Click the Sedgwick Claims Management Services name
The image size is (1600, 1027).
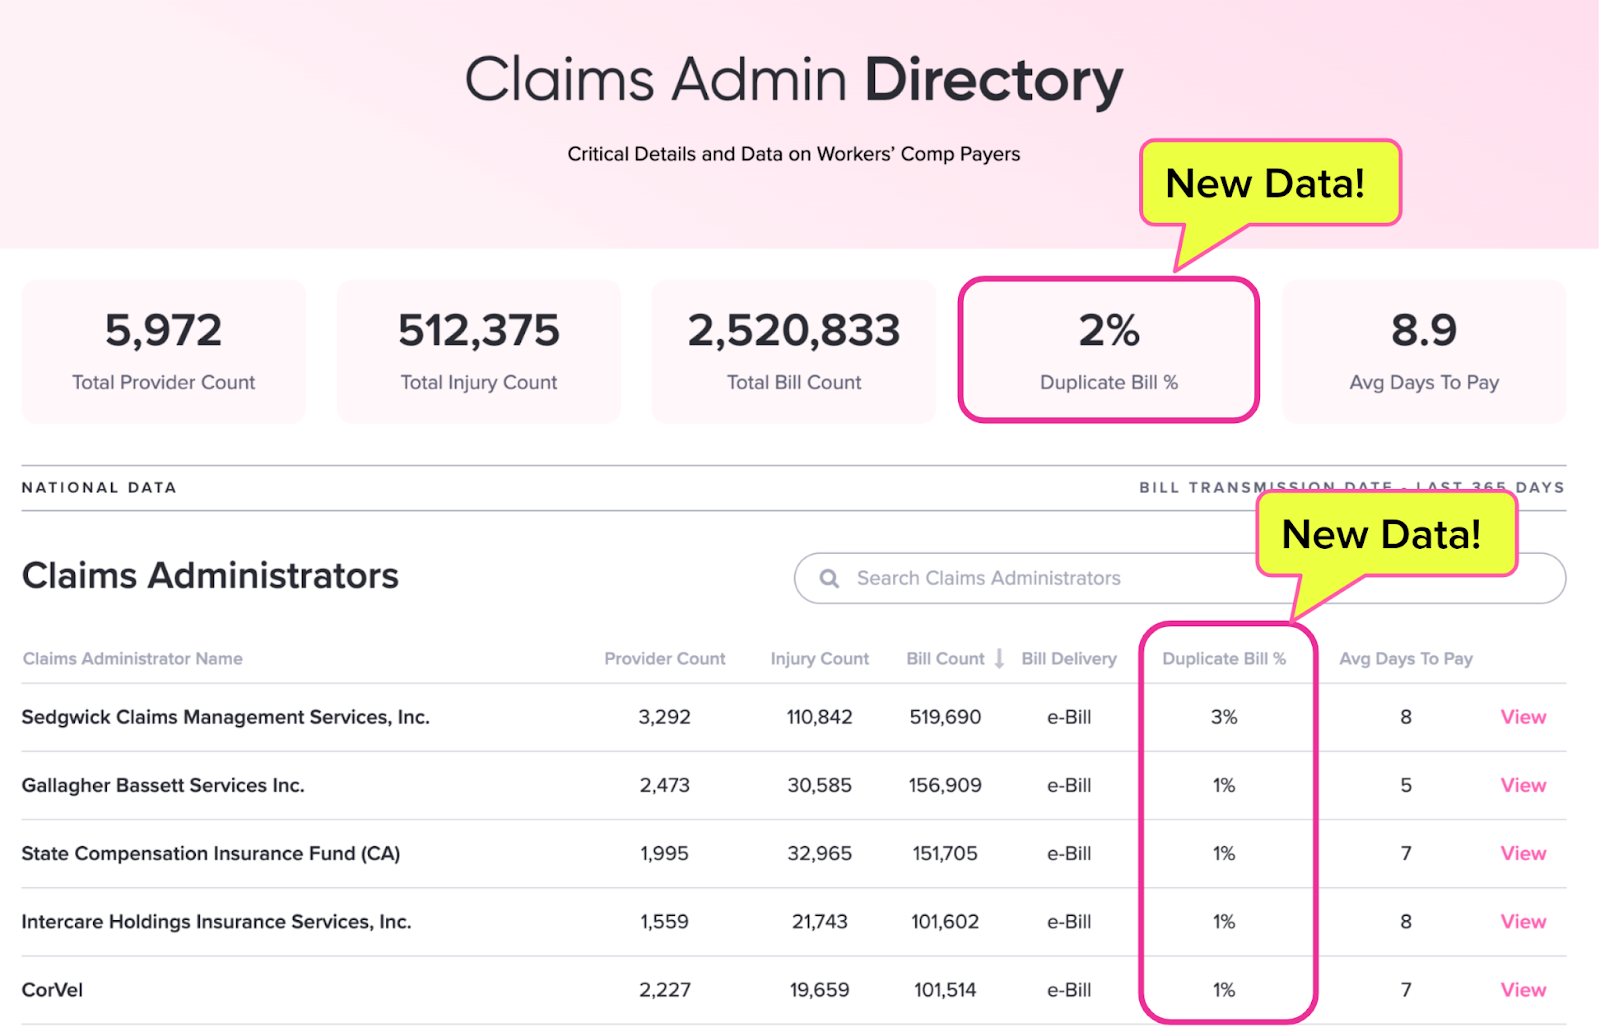click(x=225, y=717)
